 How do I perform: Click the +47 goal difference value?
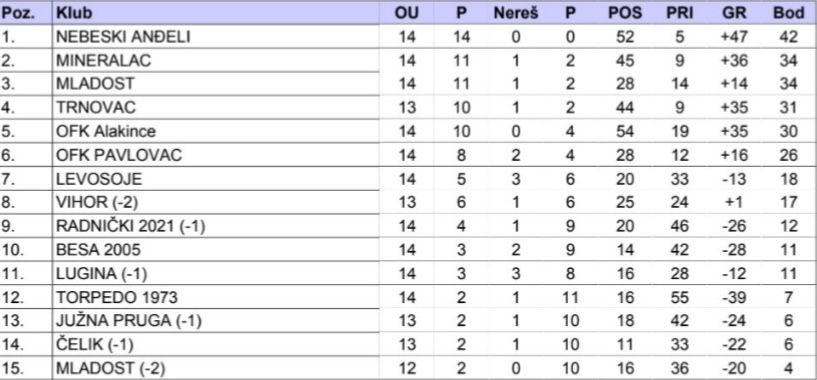point(735,37)
